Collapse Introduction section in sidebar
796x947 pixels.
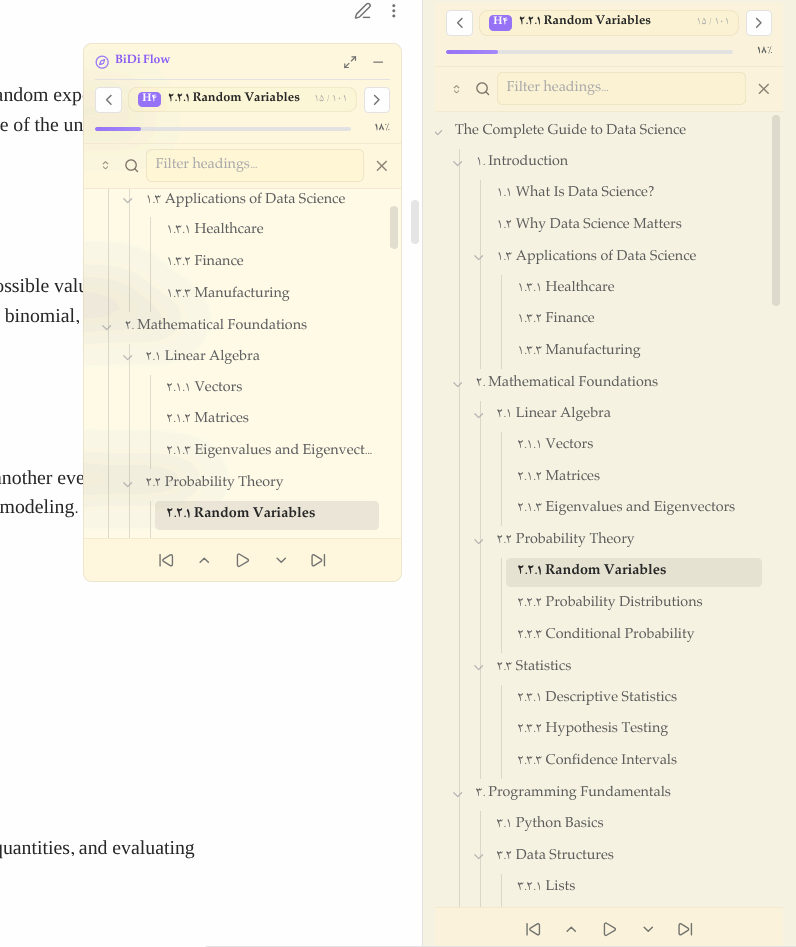click(x=458, y=162)
